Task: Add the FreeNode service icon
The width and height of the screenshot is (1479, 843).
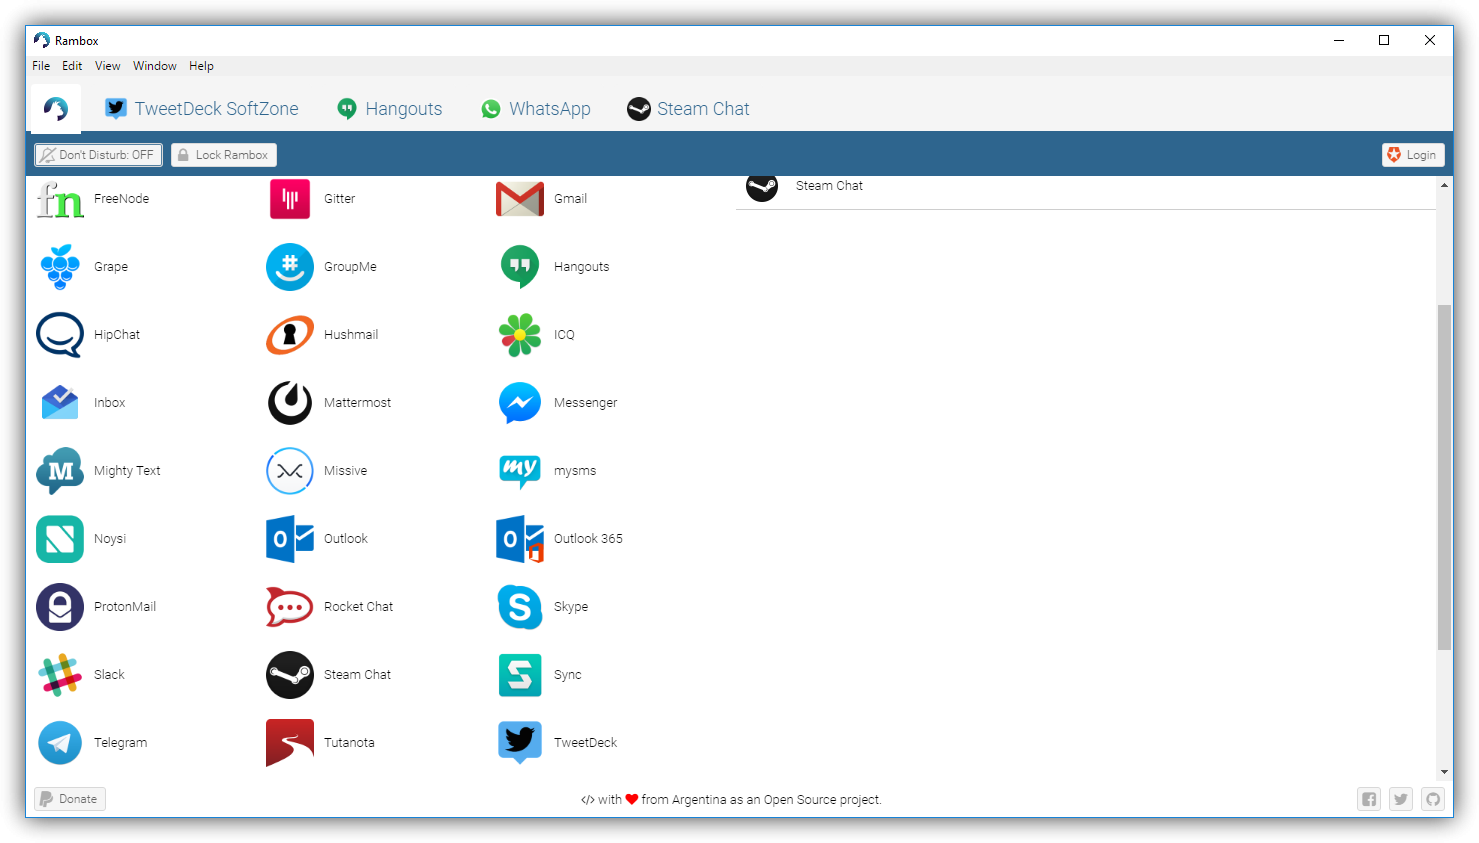Action: (x=60, y=199)
